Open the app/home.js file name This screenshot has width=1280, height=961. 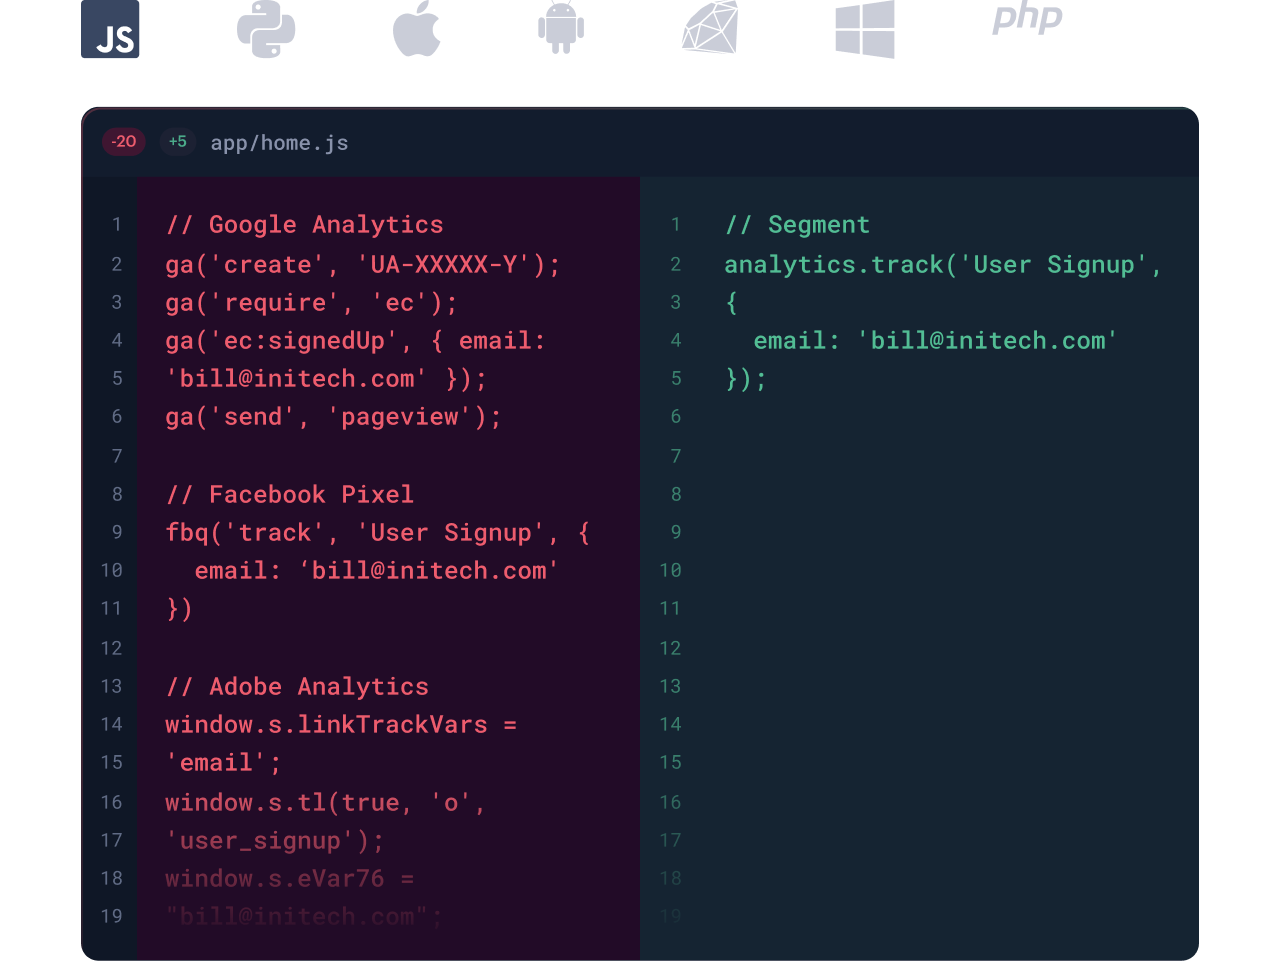tap(279, 143)
